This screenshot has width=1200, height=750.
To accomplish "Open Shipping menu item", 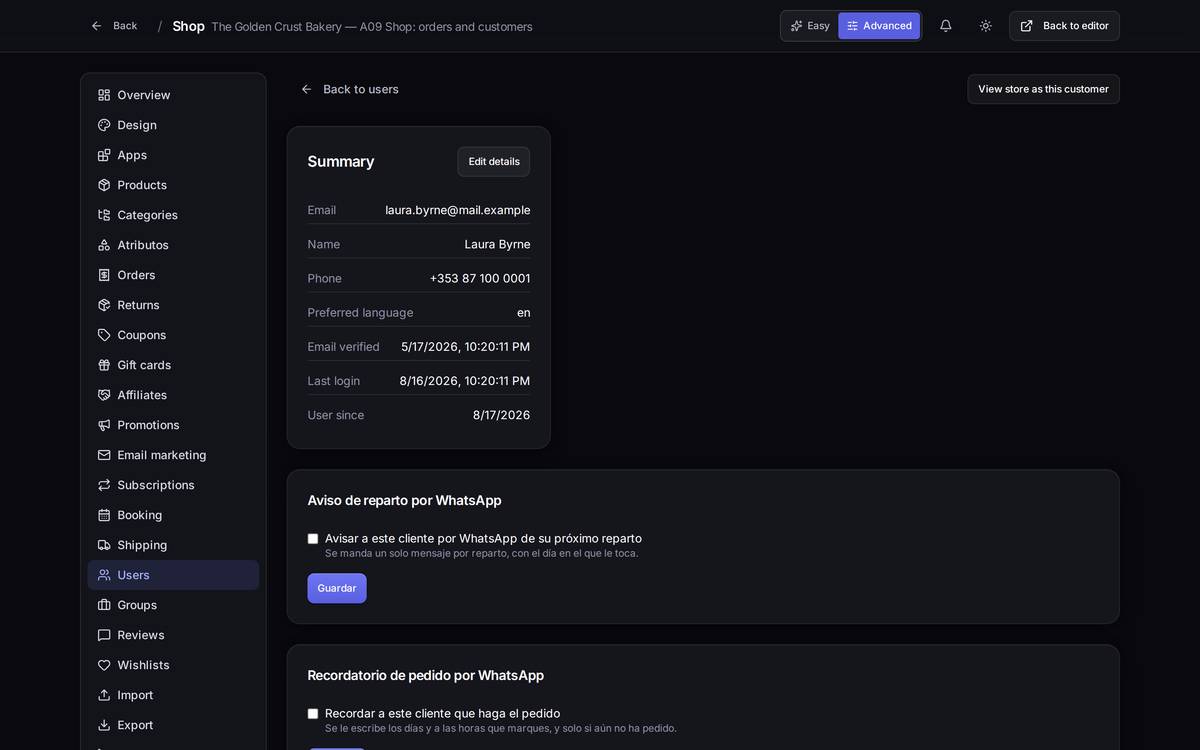I will click(173, 545).
